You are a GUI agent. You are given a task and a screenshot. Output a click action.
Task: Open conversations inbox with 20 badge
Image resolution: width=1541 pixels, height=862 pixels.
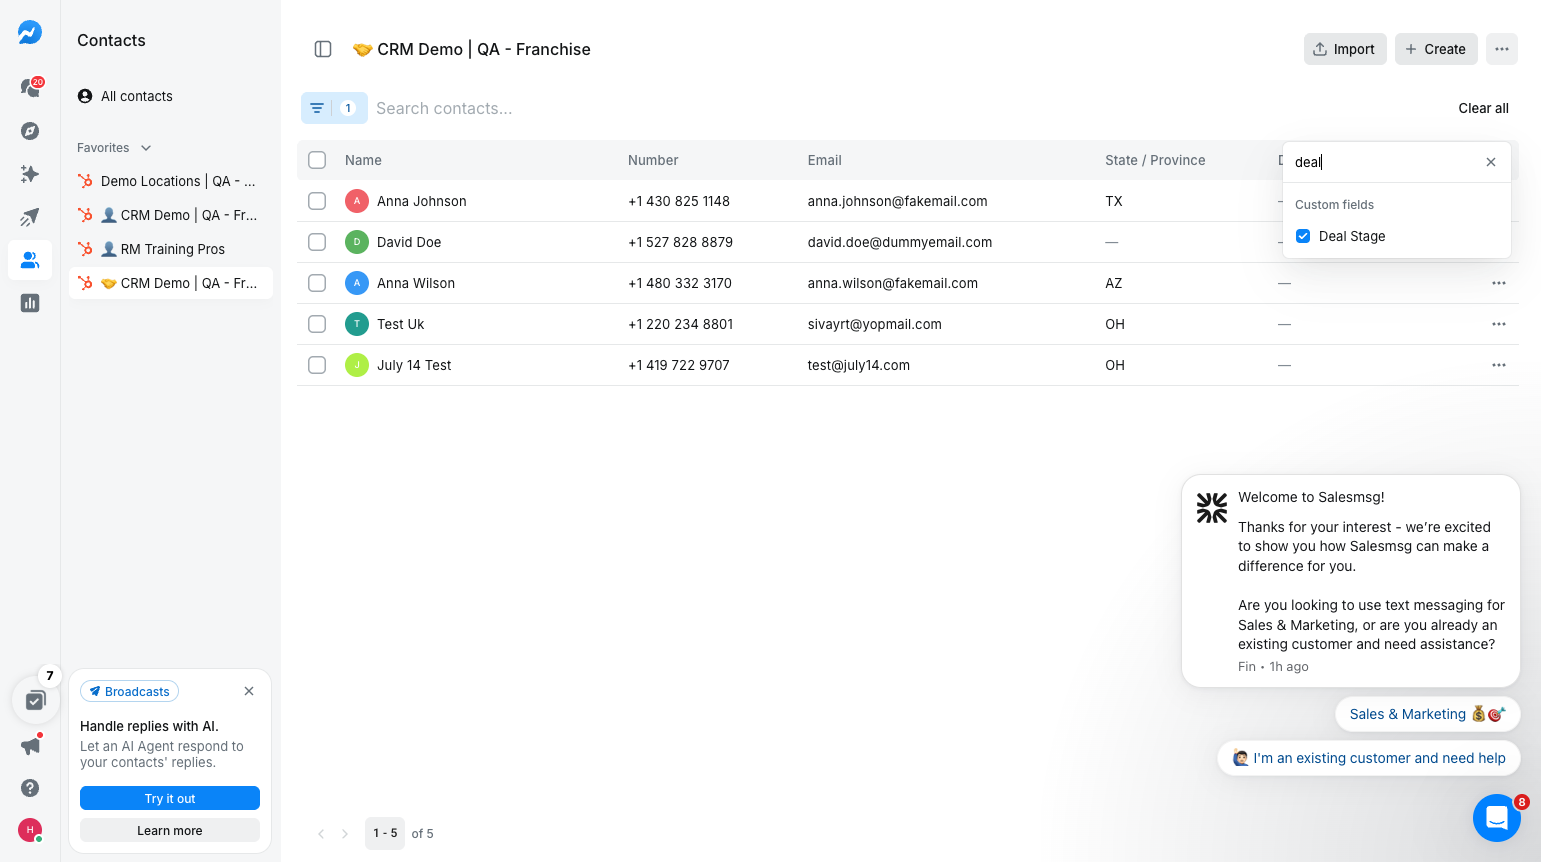tap(30, 88)
